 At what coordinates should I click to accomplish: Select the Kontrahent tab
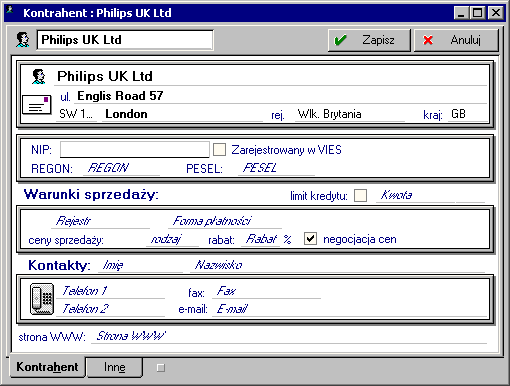click(47, 367)
